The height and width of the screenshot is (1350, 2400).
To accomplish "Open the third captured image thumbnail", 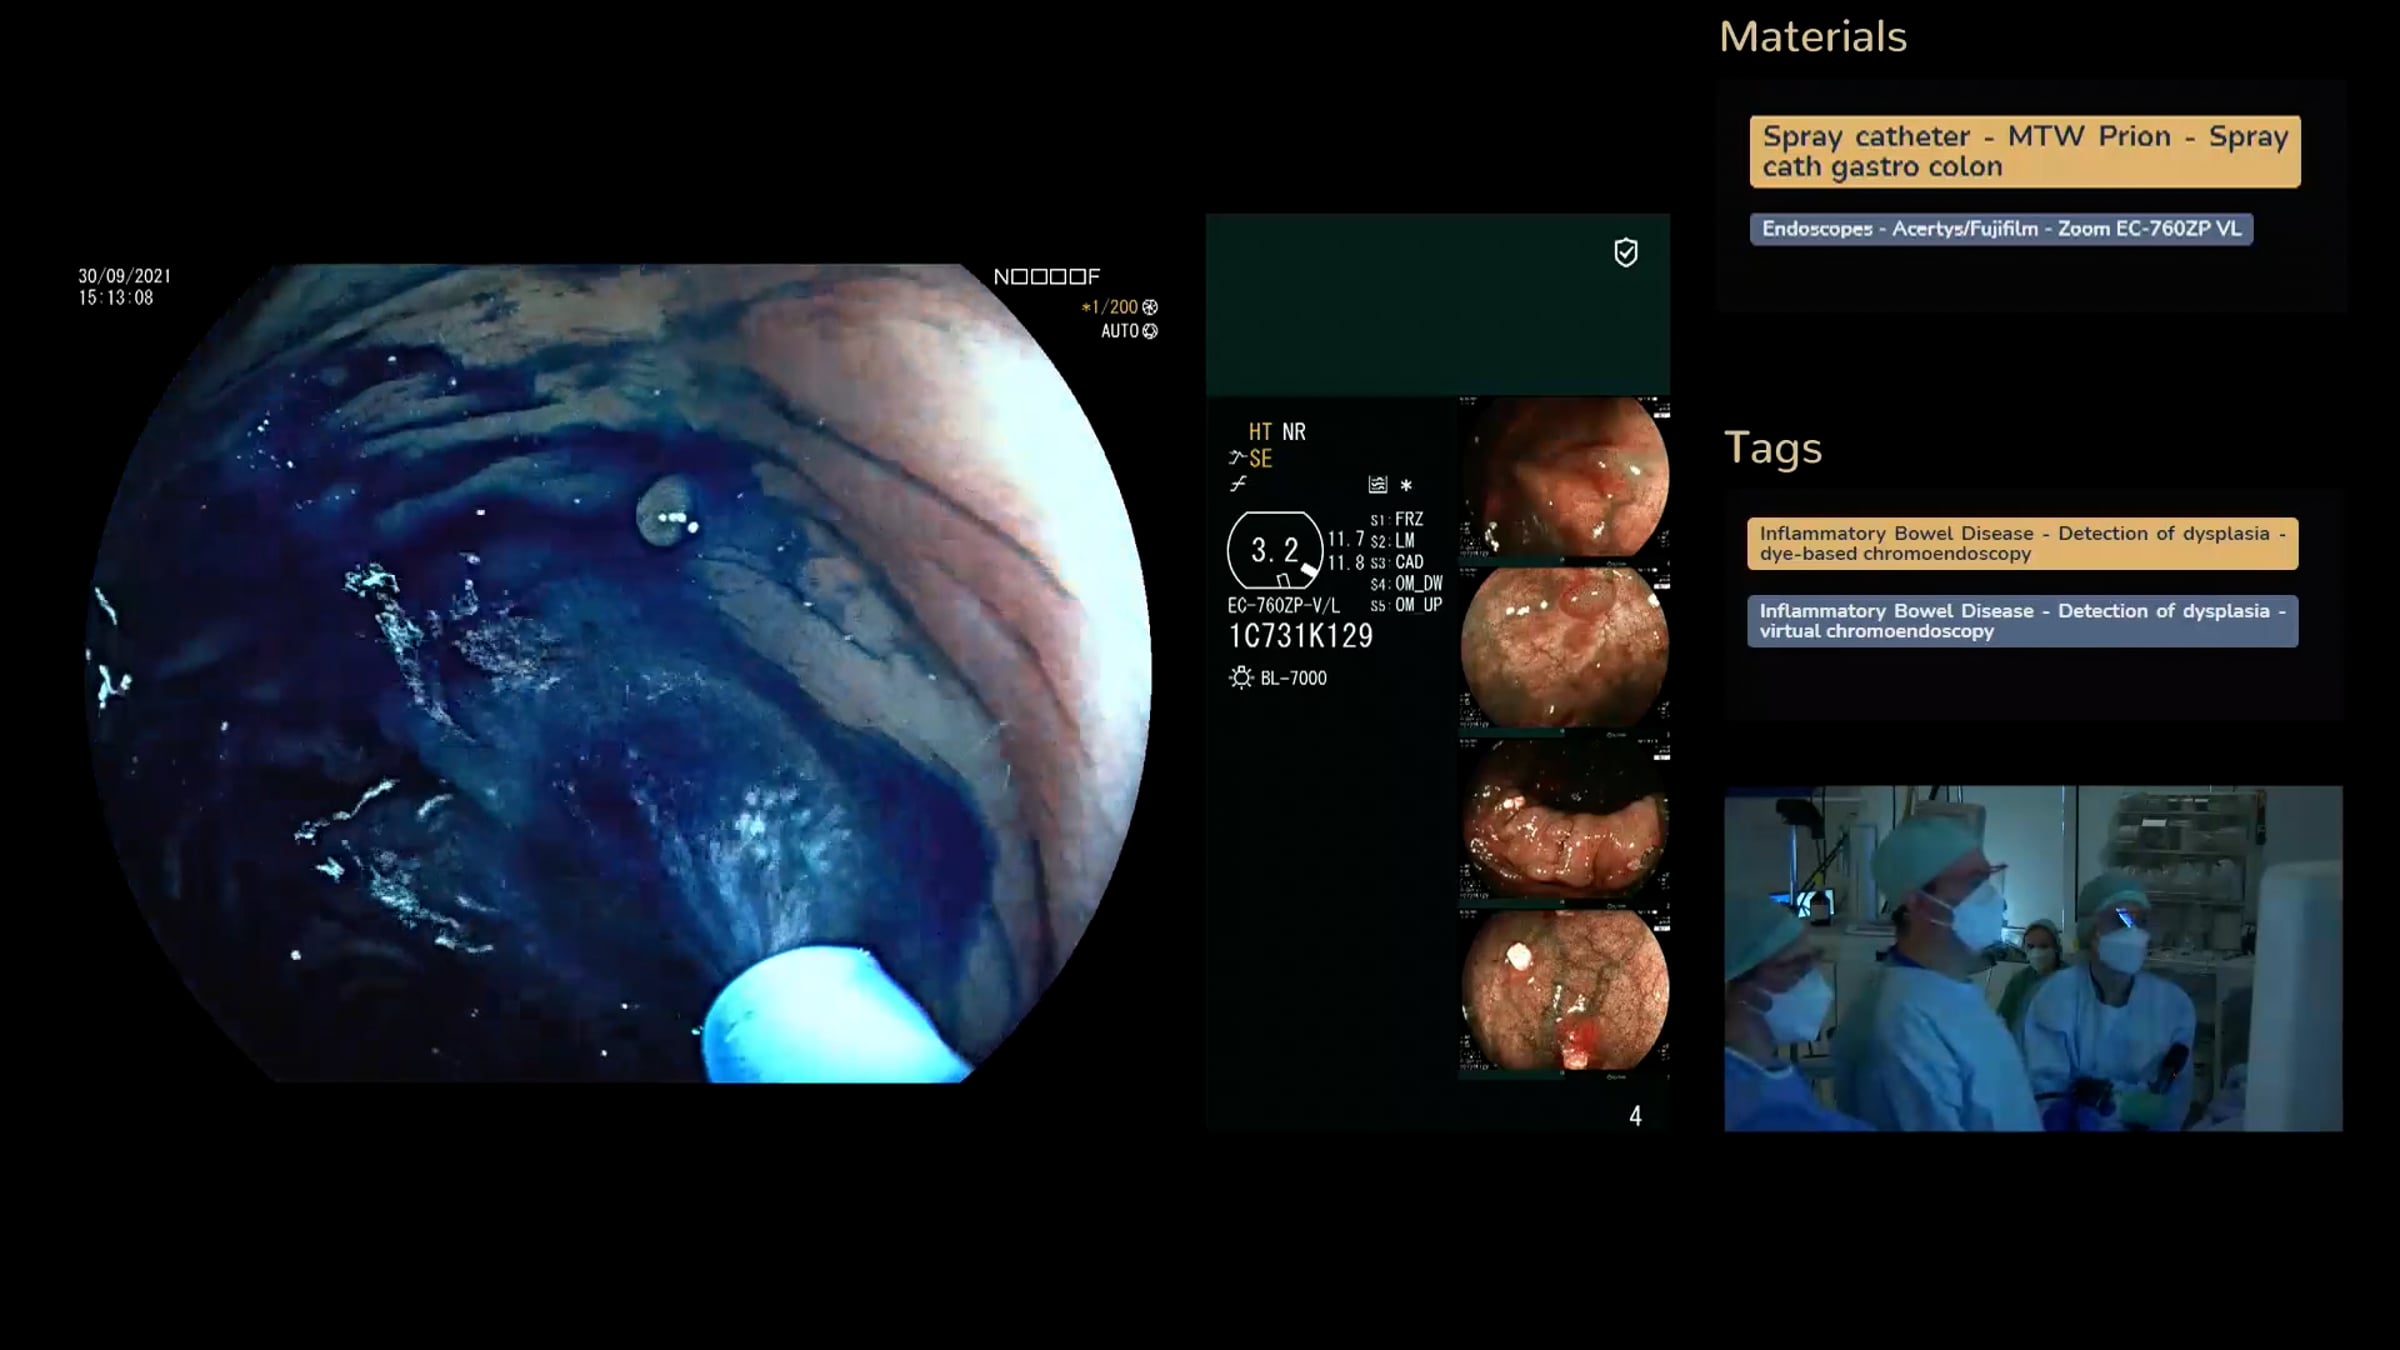I will point(1564,820).
